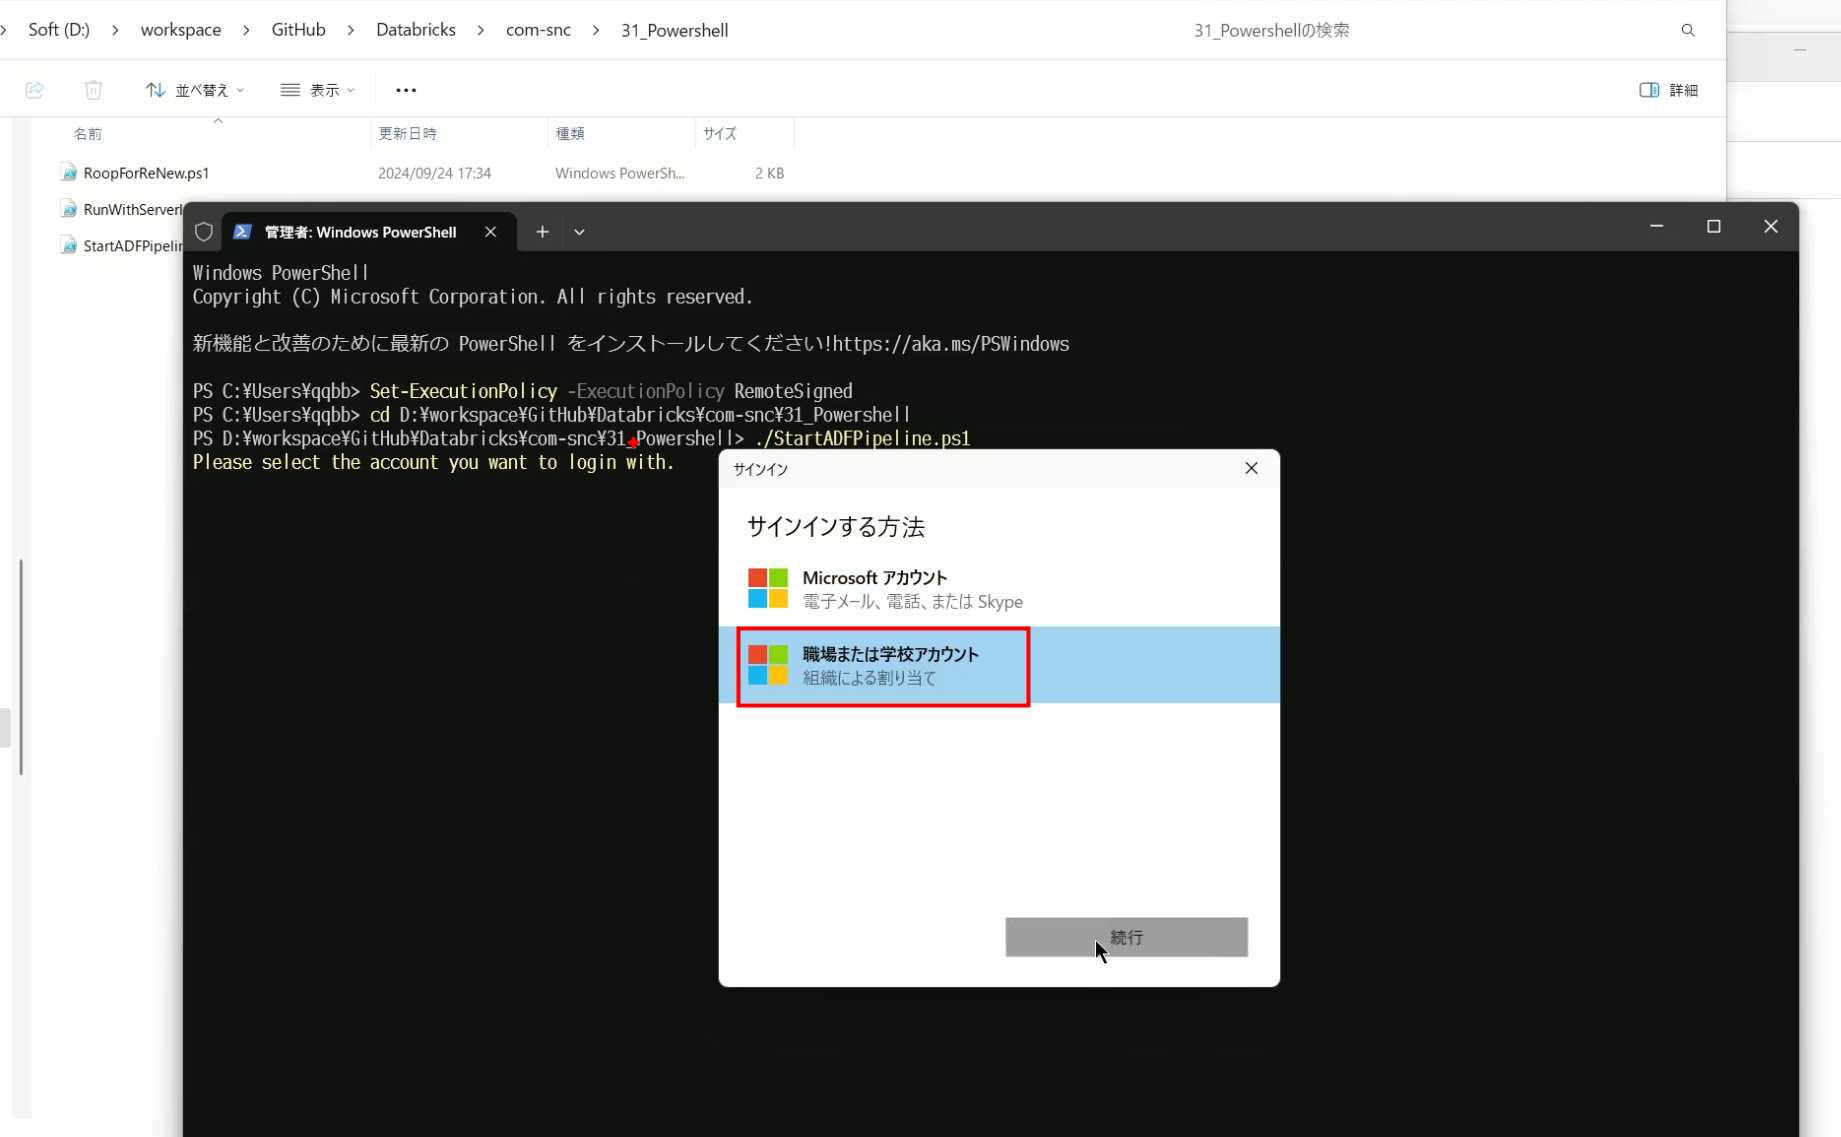Select the 管理者: Windows PowerShell tab
The image size is (1841, 1137).
359,232
